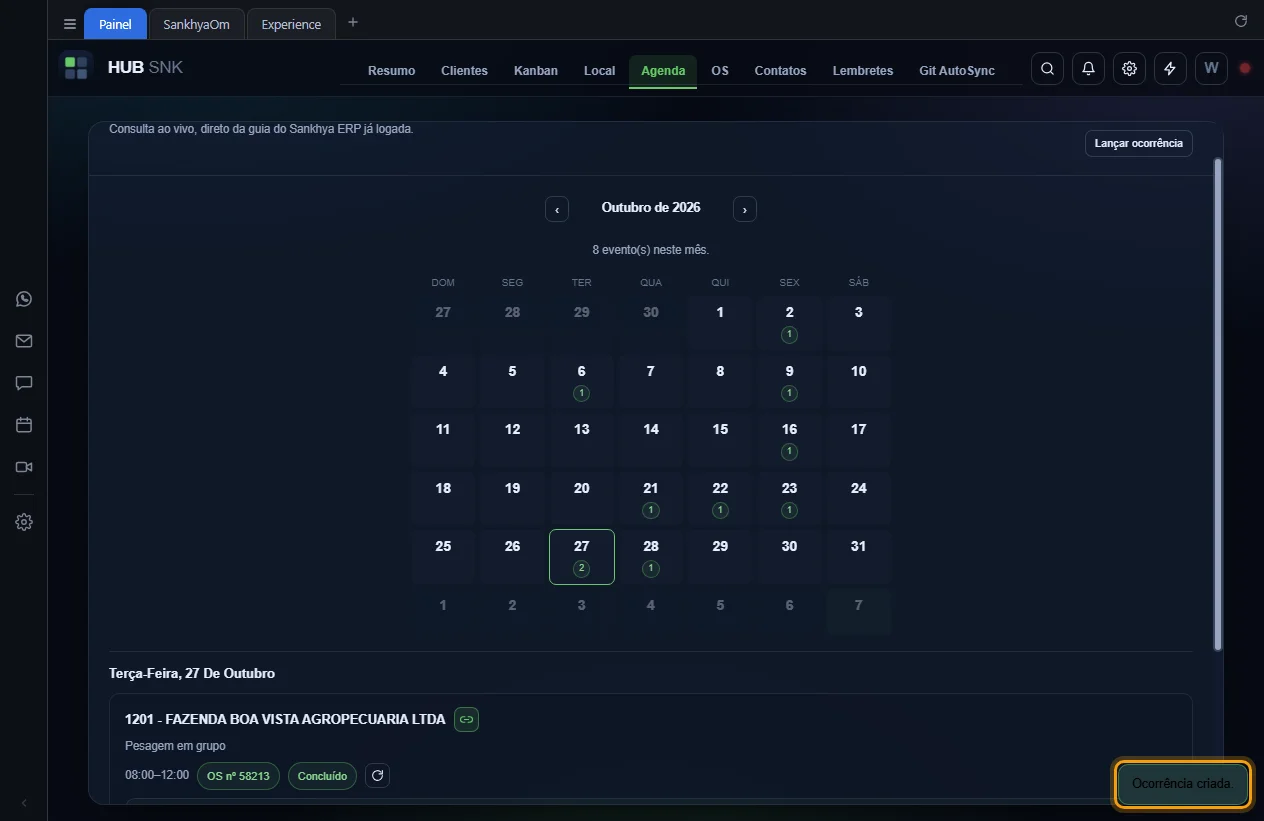
Task: Open the calendar sidebar icon
Action: 24,425
